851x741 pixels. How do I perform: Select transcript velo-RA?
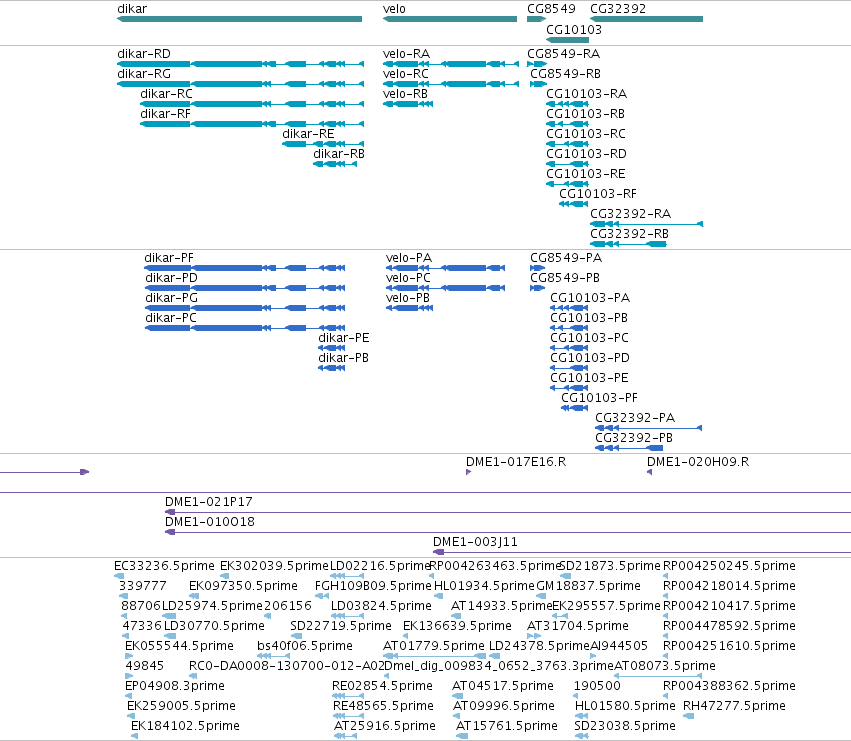pyautogui.click(x=451, y=64)
